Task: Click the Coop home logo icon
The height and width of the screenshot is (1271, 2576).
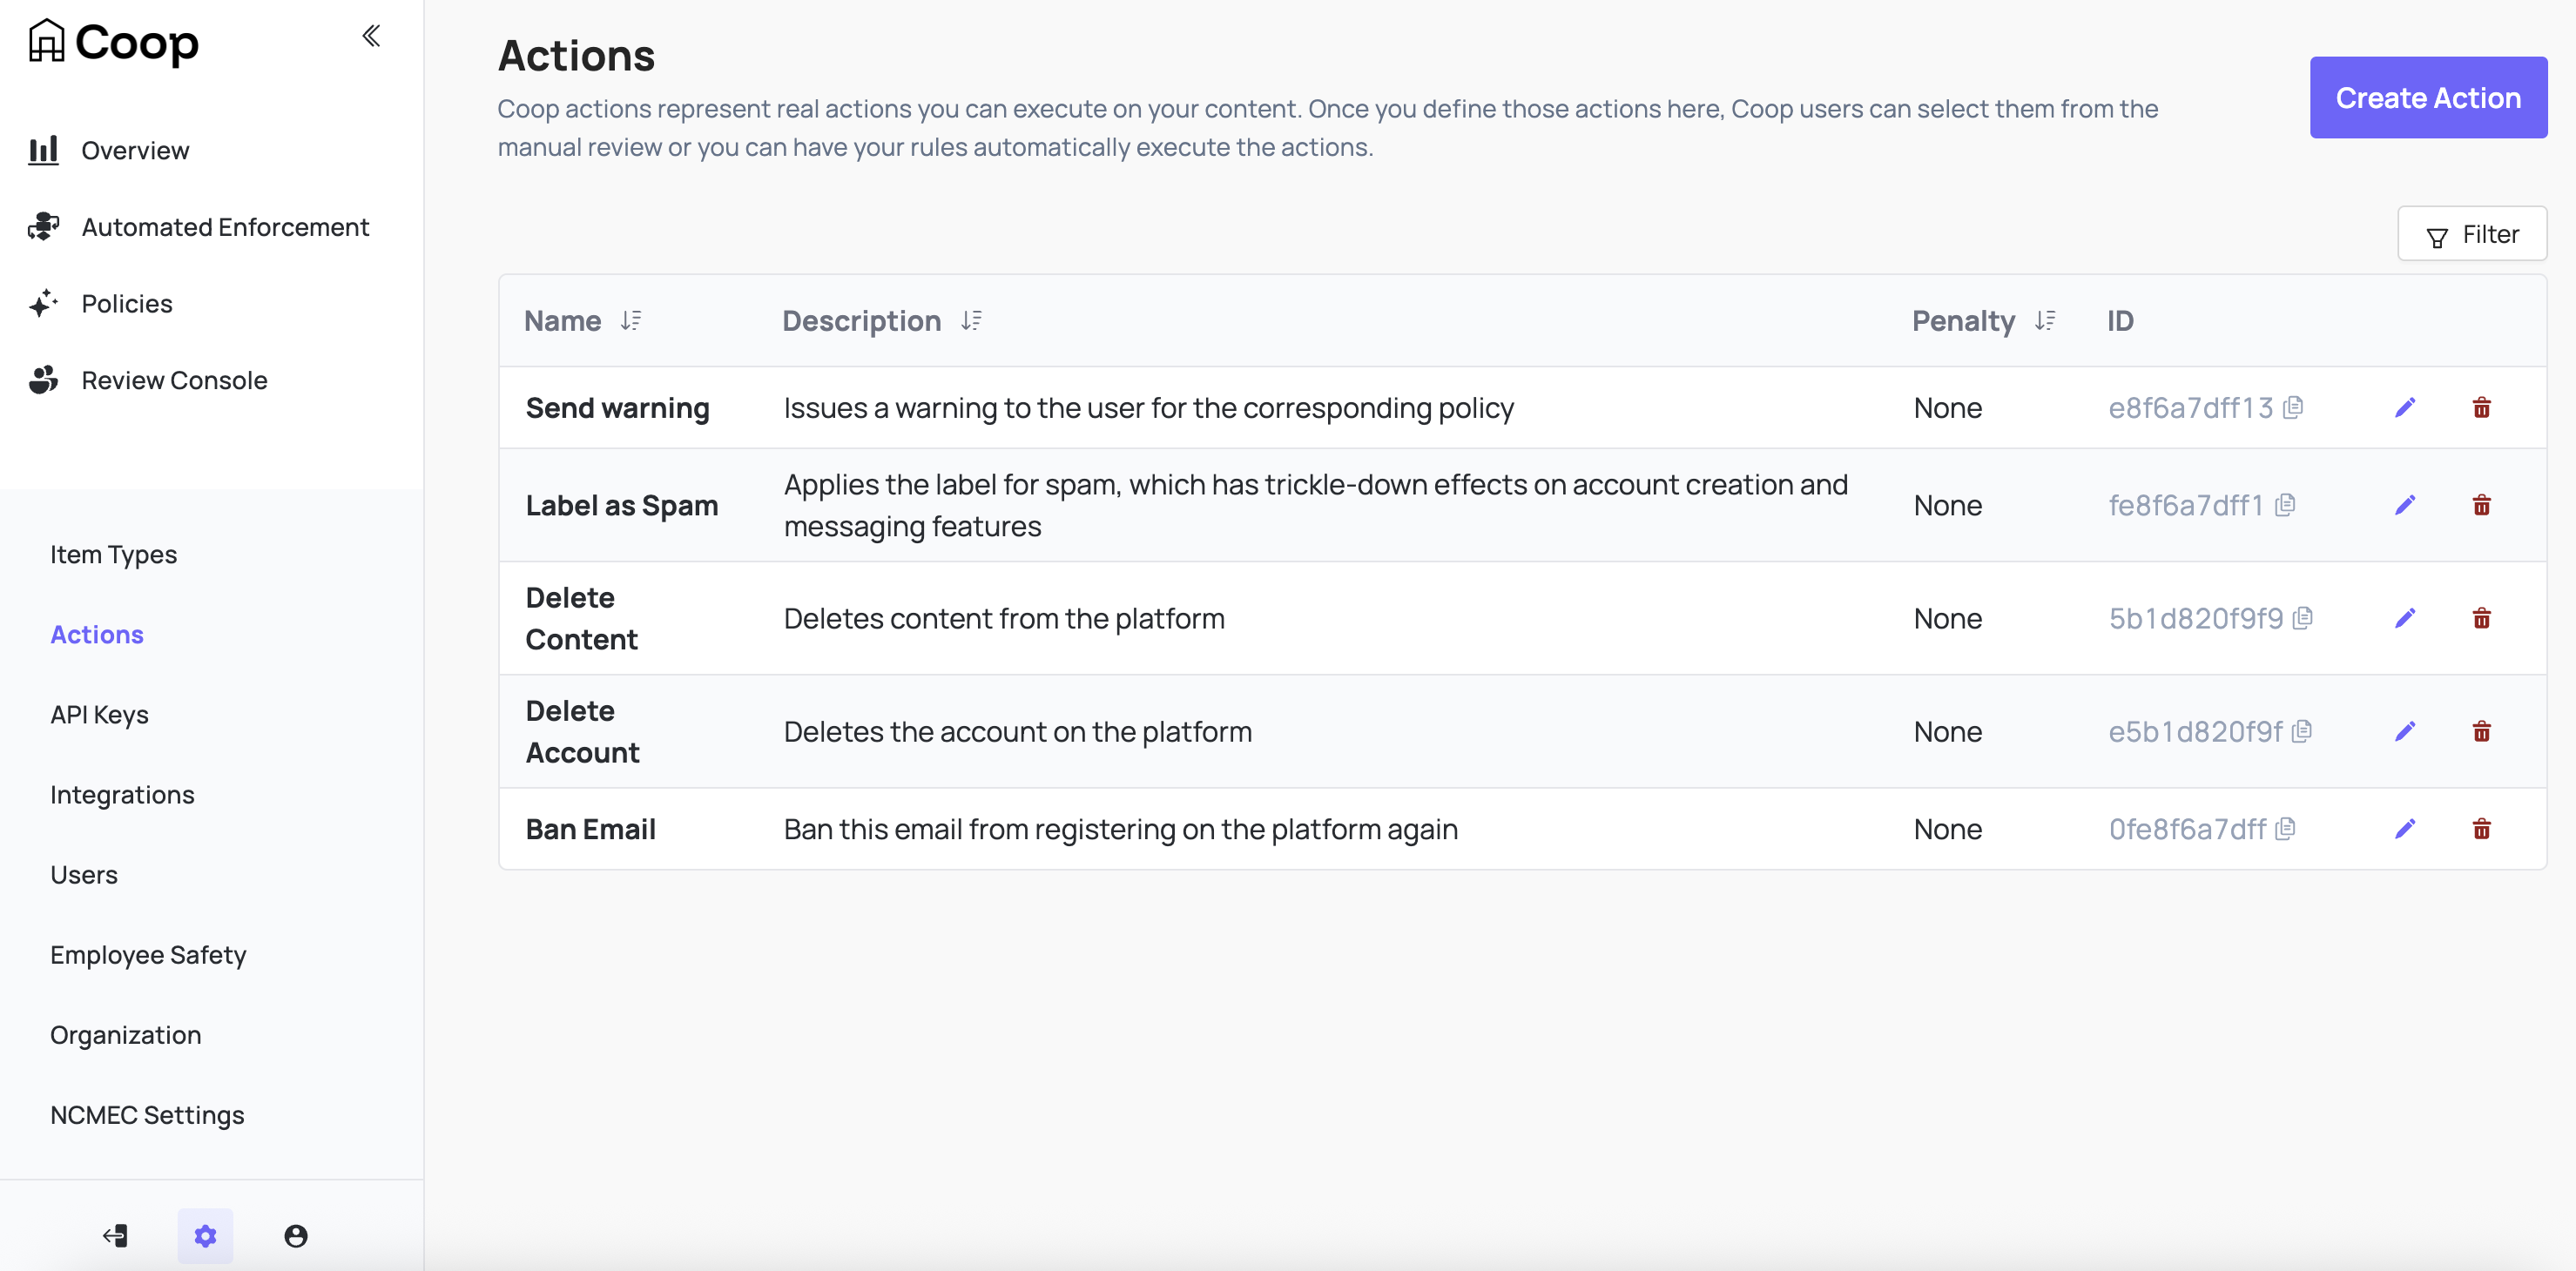Action: point(45,41)
